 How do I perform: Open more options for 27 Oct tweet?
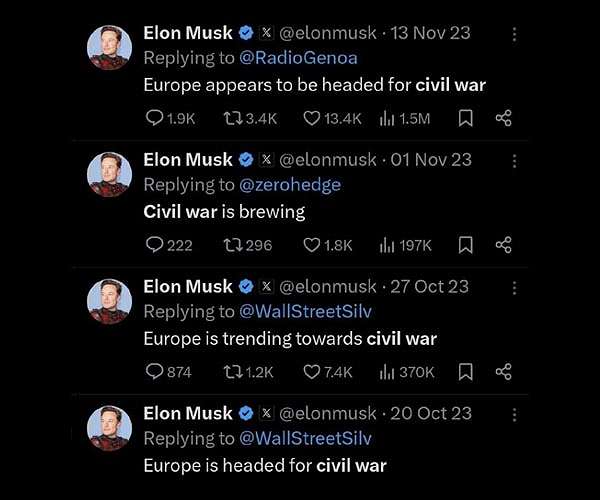pyautogui.click(x=514, y=288)
